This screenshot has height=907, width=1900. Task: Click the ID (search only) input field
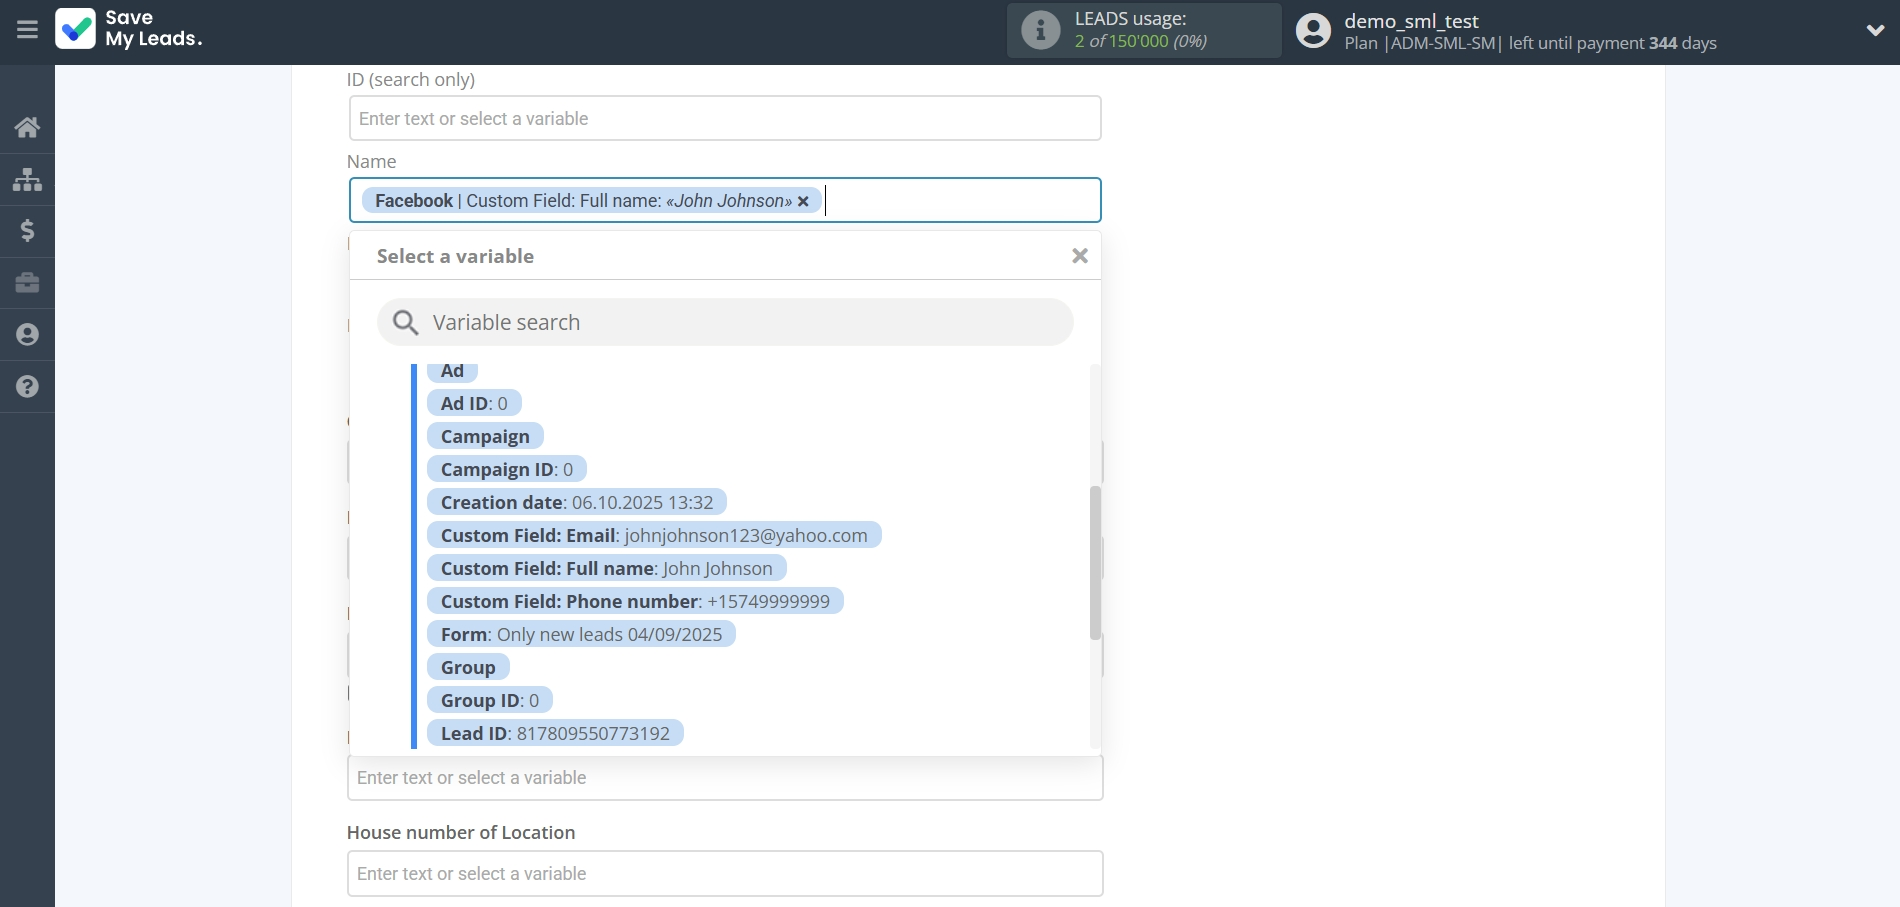click(x=724, y=118)
